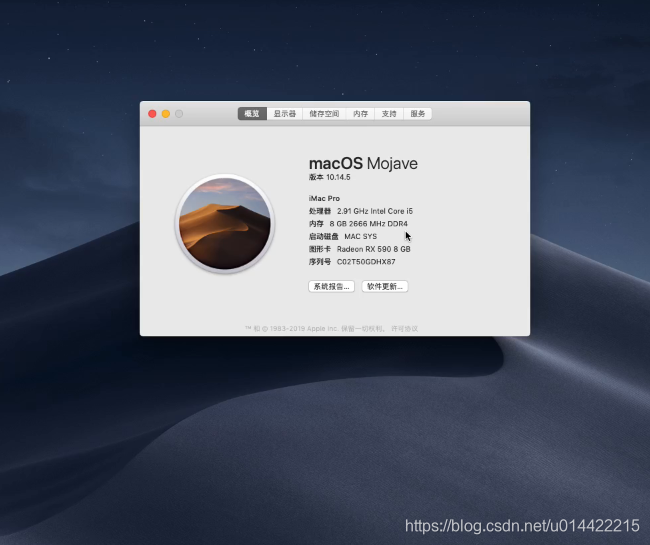This screenshot has height=545, width=650.
Task: Click the processor text 2.91 GHz Intel Core i5
Action: pos(375,211)
